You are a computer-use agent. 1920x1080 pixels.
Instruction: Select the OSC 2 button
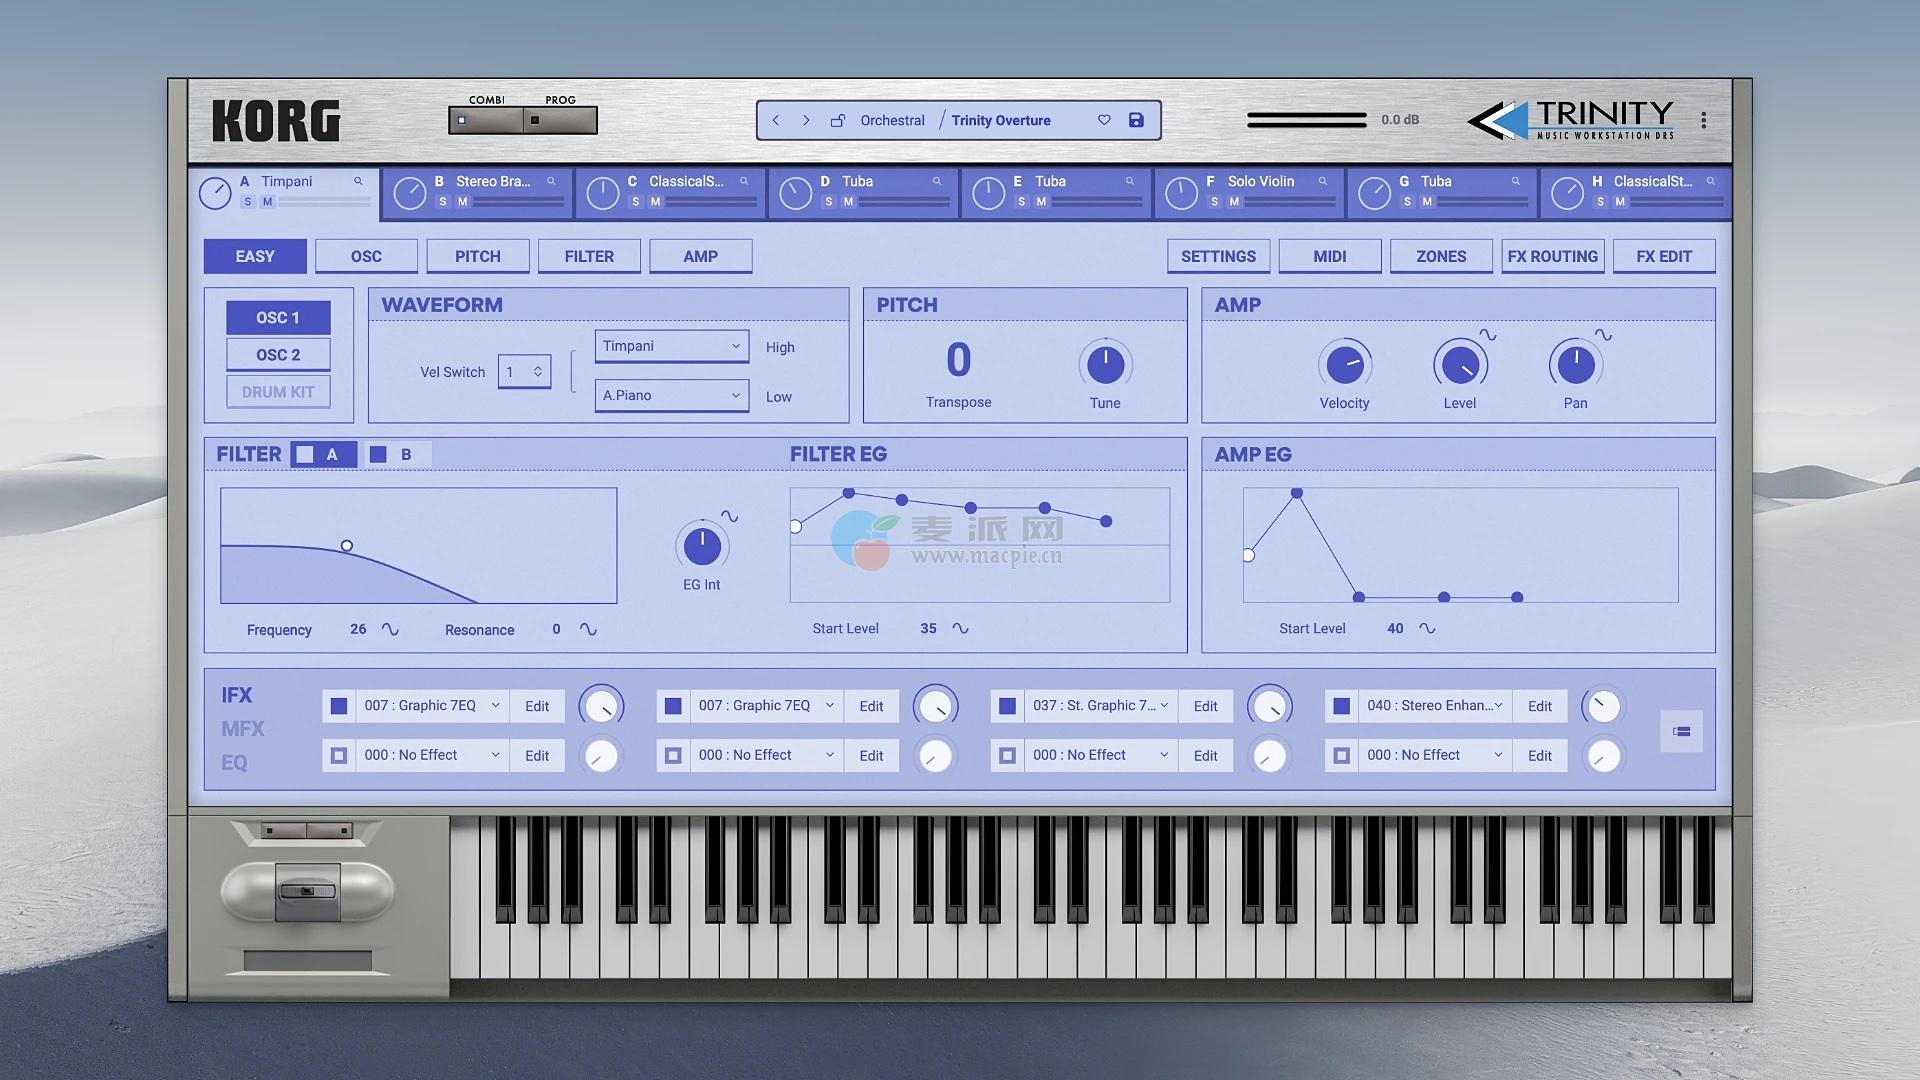click(x=278, y=355)
